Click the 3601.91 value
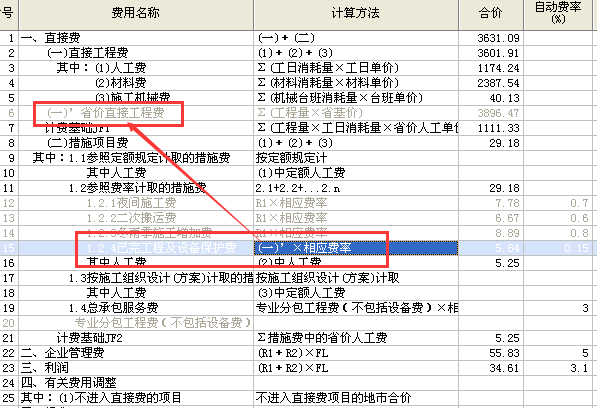Image resolution: width=597 pixels, height=408 pixels. [x=498, y=53]
